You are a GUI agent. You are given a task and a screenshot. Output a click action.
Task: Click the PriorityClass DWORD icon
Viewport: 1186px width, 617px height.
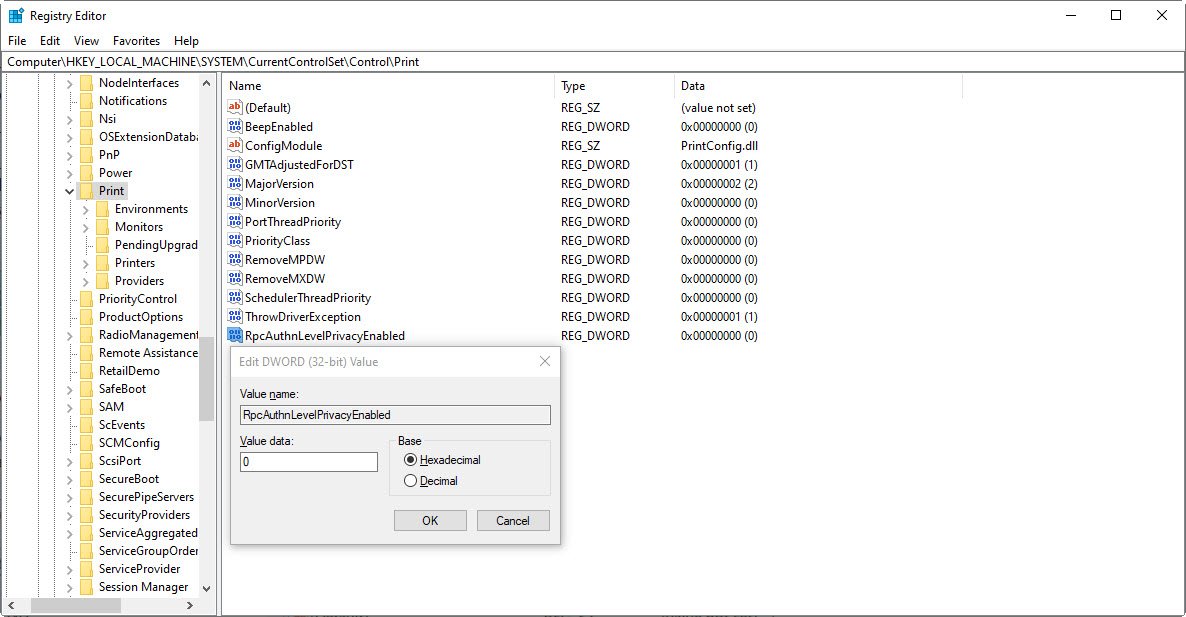tap(234, 240)
